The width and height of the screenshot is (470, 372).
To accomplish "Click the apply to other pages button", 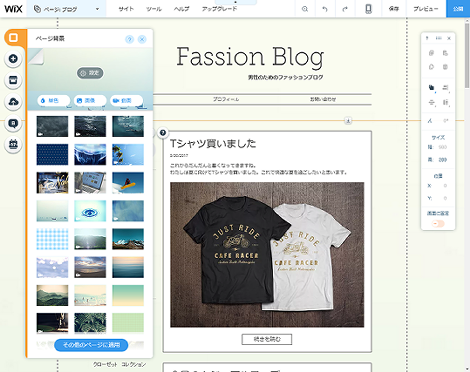I will coord(91,345).
